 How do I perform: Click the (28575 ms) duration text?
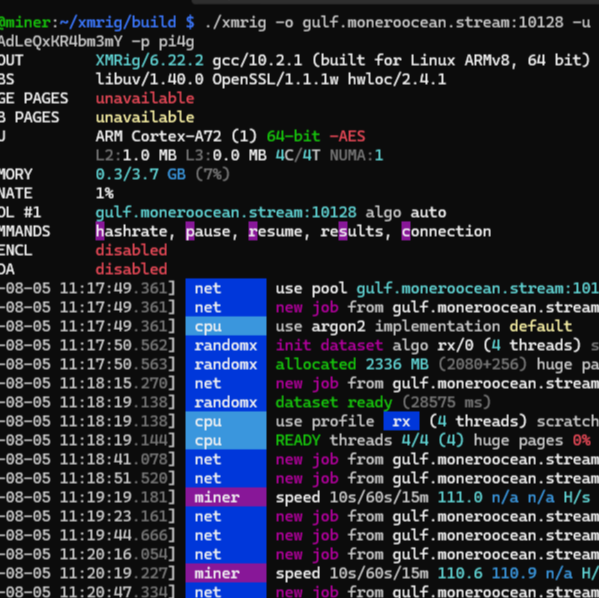[x=446, y=402]
